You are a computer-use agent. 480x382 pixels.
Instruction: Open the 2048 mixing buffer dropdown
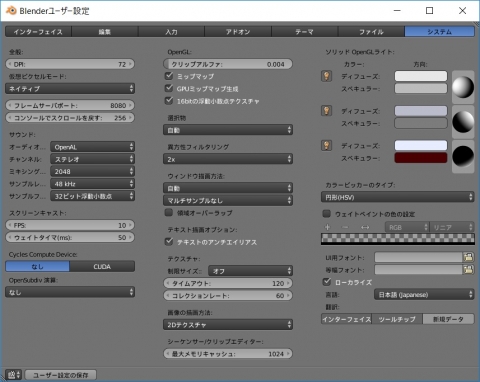(93, 171)
